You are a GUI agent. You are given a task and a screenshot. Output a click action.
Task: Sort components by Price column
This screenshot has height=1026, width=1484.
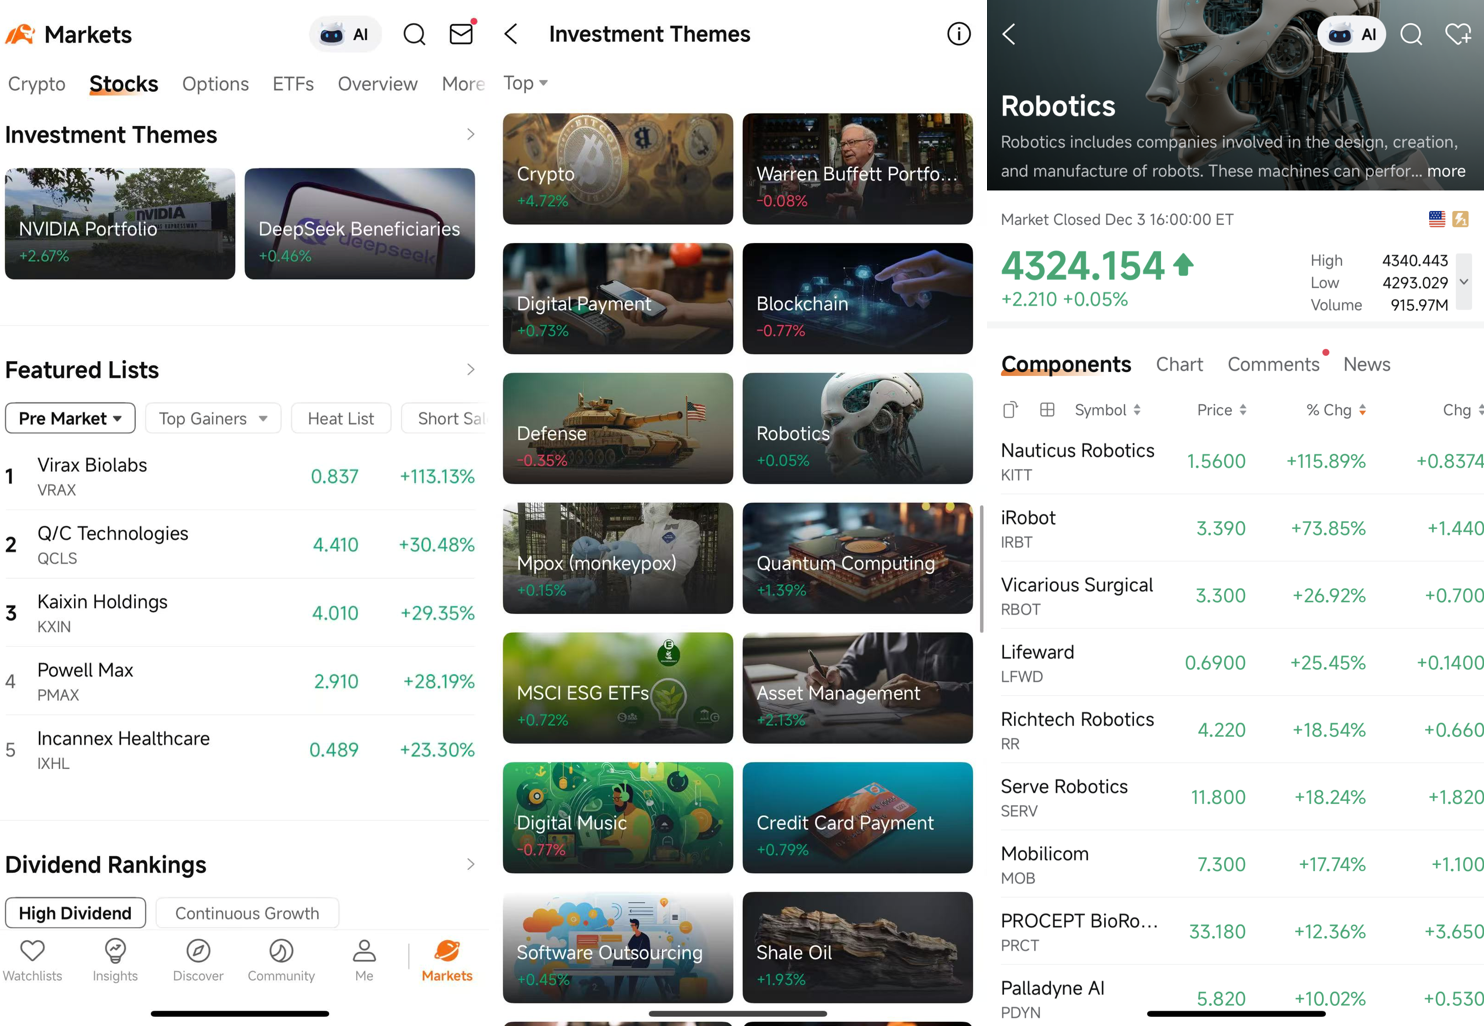click(1222, 410)
